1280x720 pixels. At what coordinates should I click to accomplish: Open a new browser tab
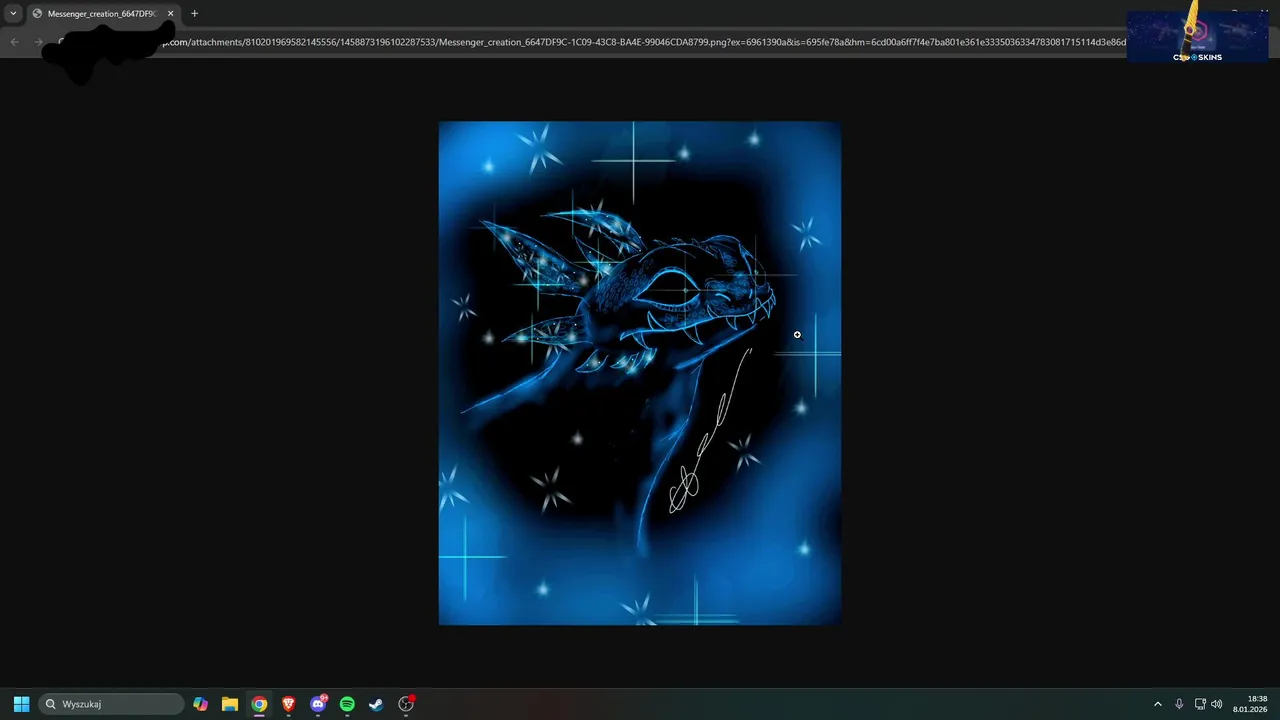click(194, 14)
